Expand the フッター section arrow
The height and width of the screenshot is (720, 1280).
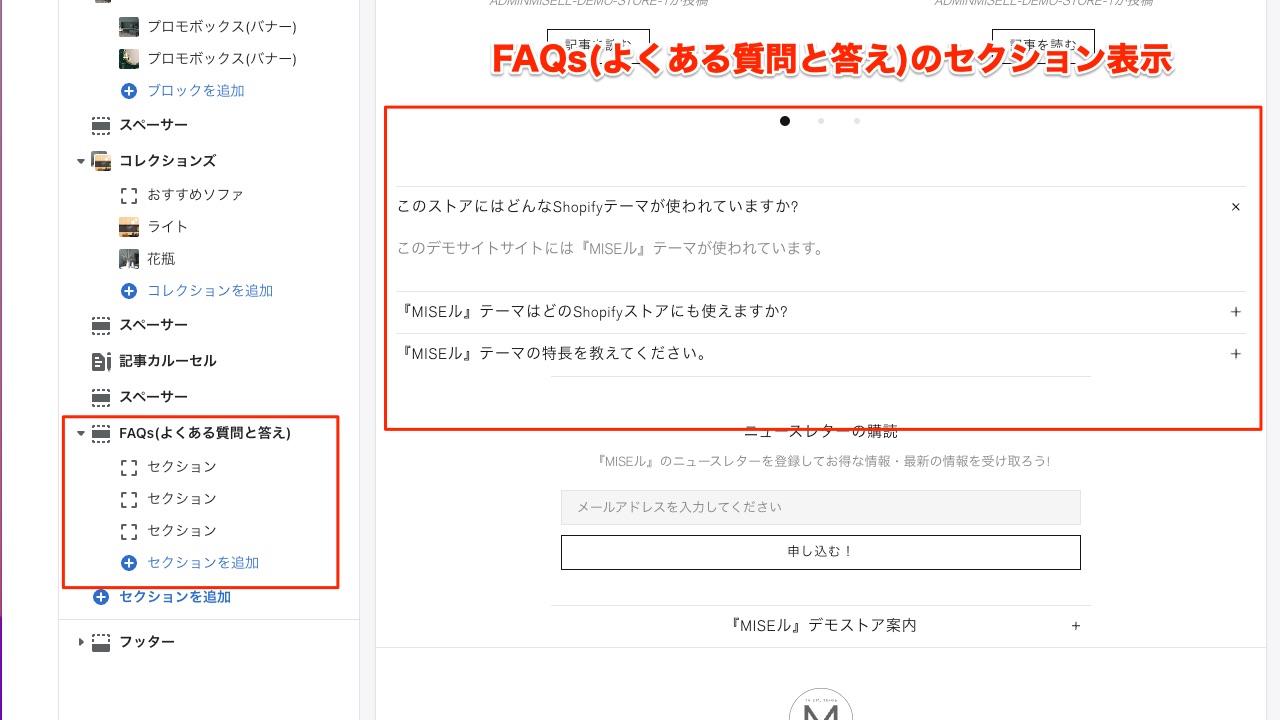click(x=81, y=642)
